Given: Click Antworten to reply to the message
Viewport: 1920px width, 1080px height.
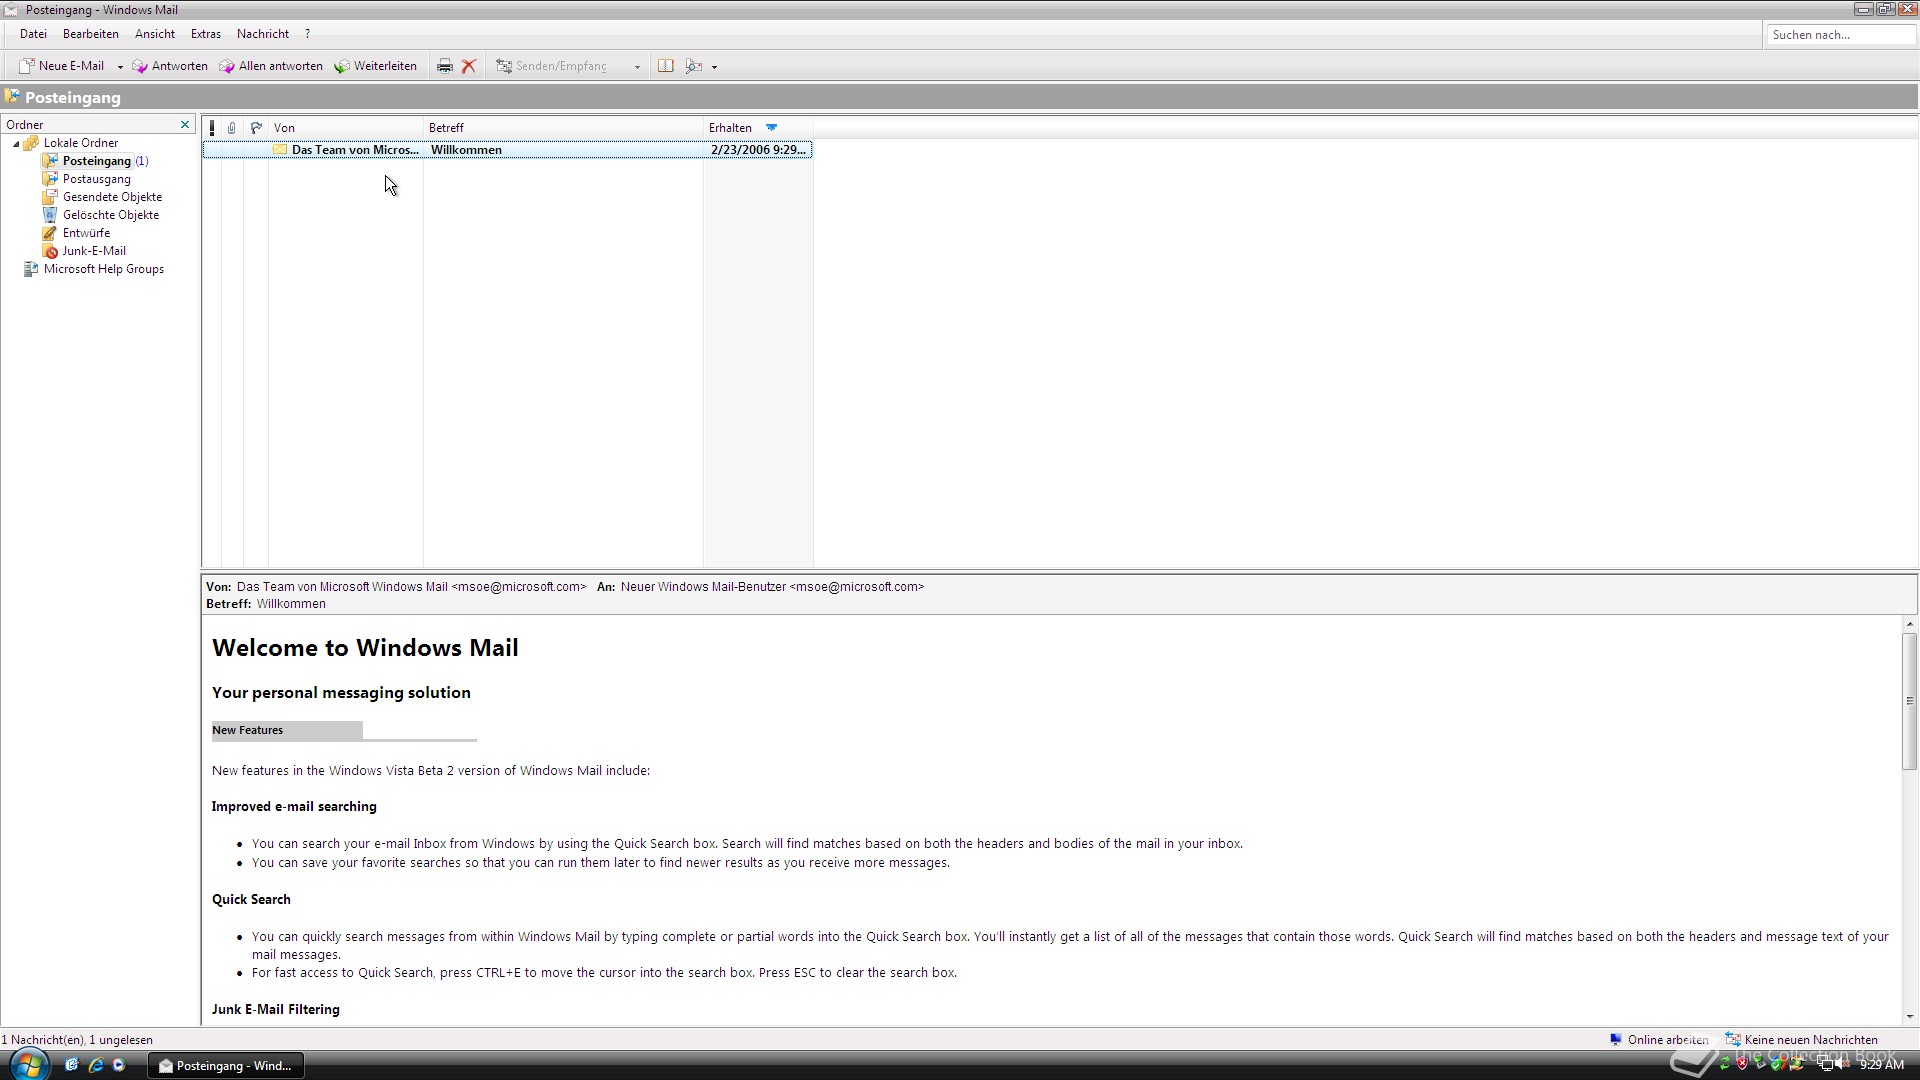Looking at the screenshot, I should pyautogui.click(x=170, y=66).
